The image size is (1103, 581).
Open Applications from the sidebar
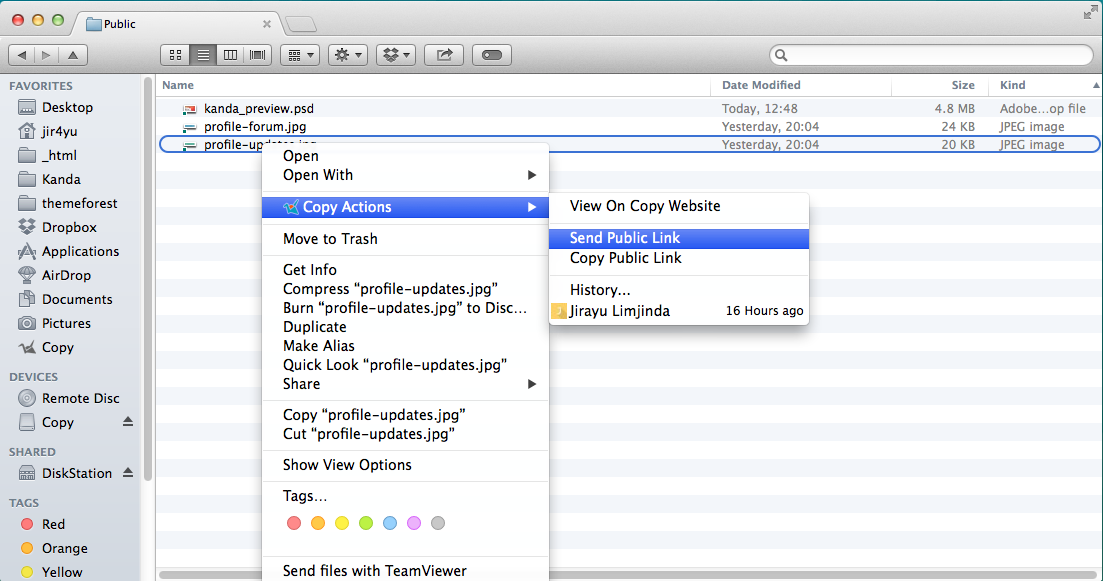coord(80,251)
